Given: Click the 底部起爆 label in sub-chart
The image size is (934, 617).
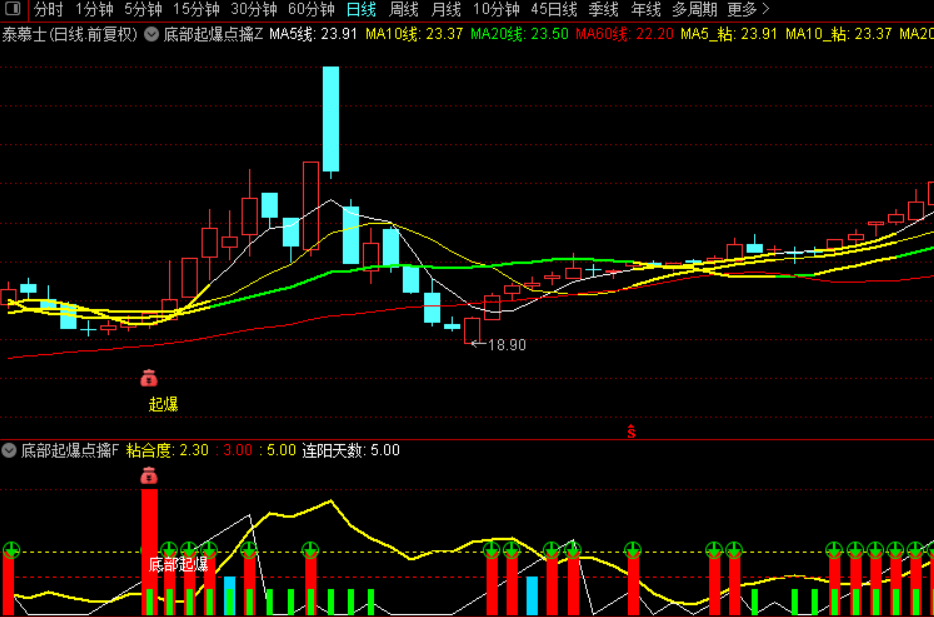Looking at the screenshot, I should [x=178, y=565].
